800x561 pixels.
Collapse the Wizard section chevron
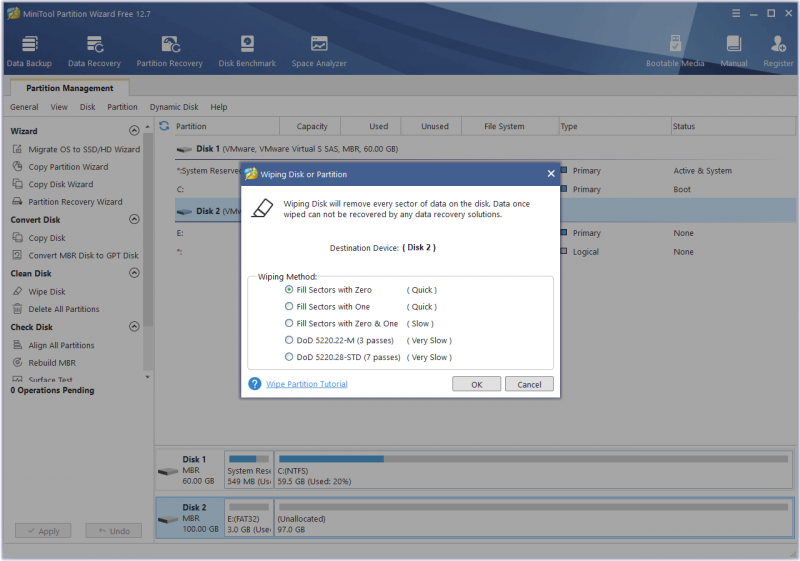tap(134, 131)
